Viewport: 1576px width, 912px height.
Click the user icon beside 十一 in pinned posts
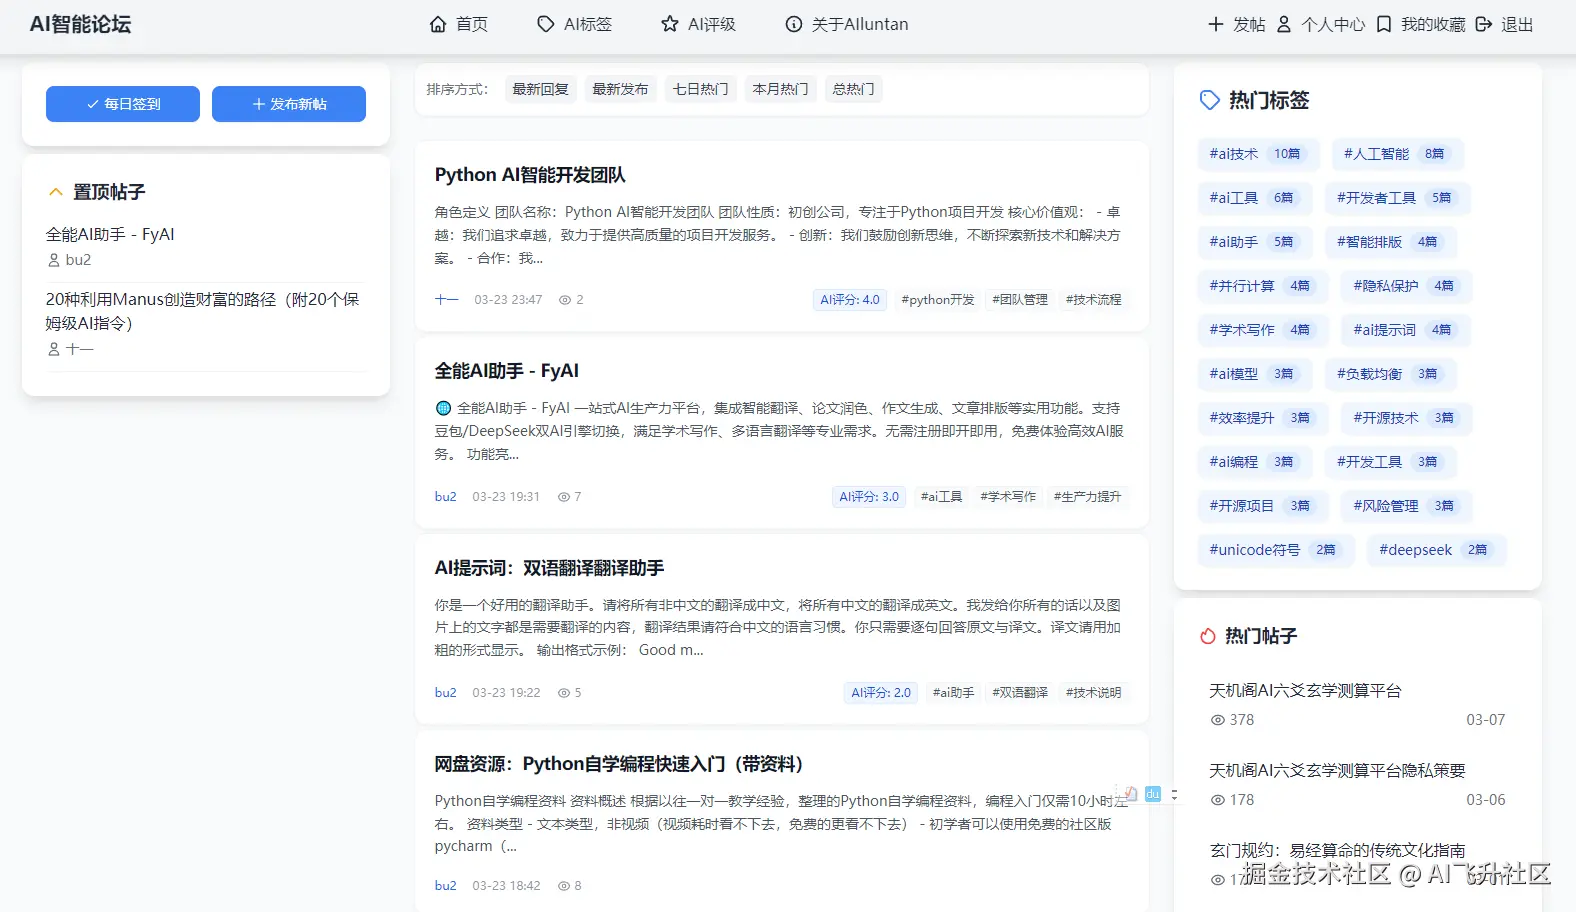[x=54, y=349]
